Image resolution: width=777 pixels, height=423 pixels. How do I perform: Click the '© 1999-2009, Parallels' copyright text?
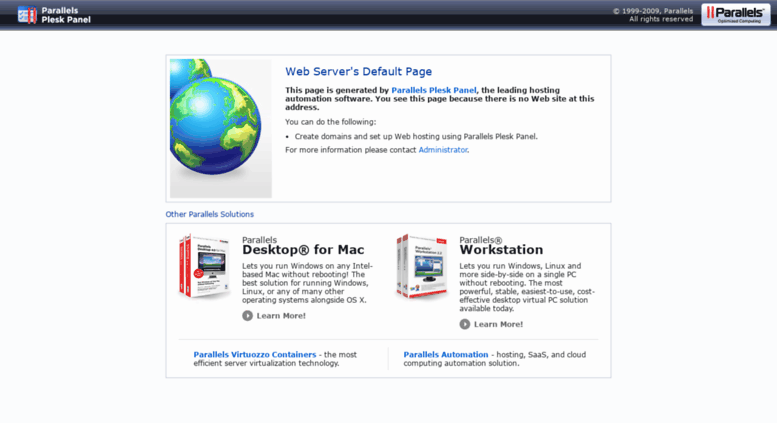coord(653,11)
